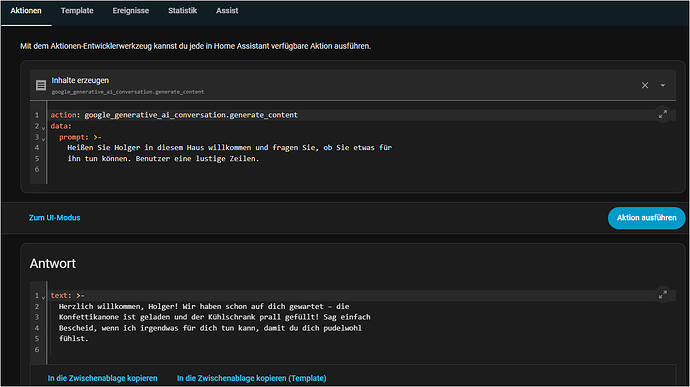Image resolution: width=690 pixels, height=387 pixels.
Task: Click the Inhalte erzeugen list icon
Action: (x=41, y=85)
